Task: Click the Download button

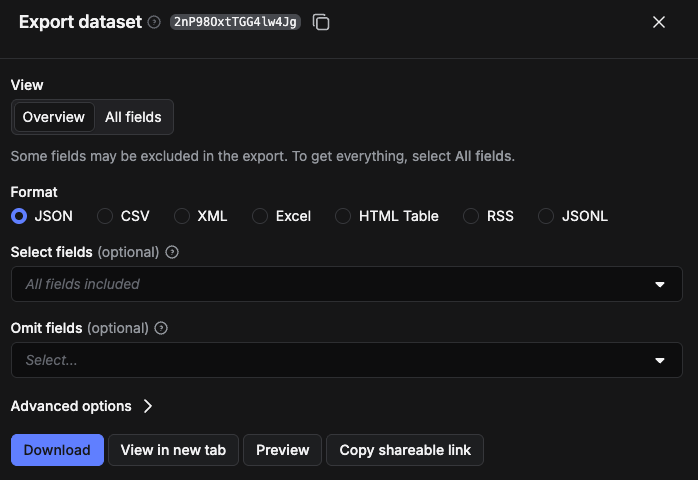Action: [x=57, y=450]
